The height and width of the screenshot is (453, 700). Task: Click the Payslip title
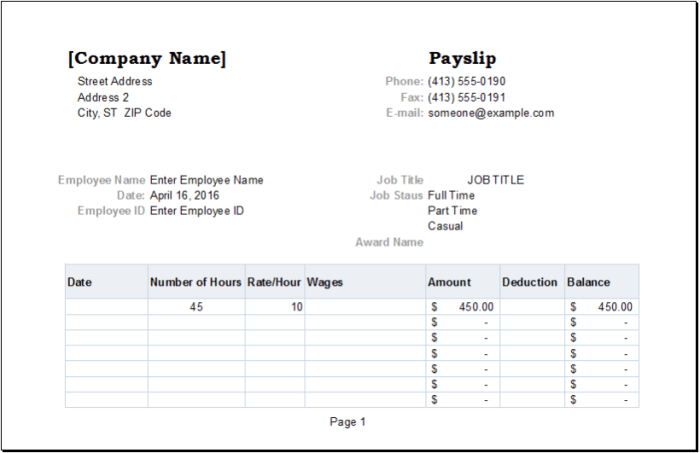coord(462,59)
